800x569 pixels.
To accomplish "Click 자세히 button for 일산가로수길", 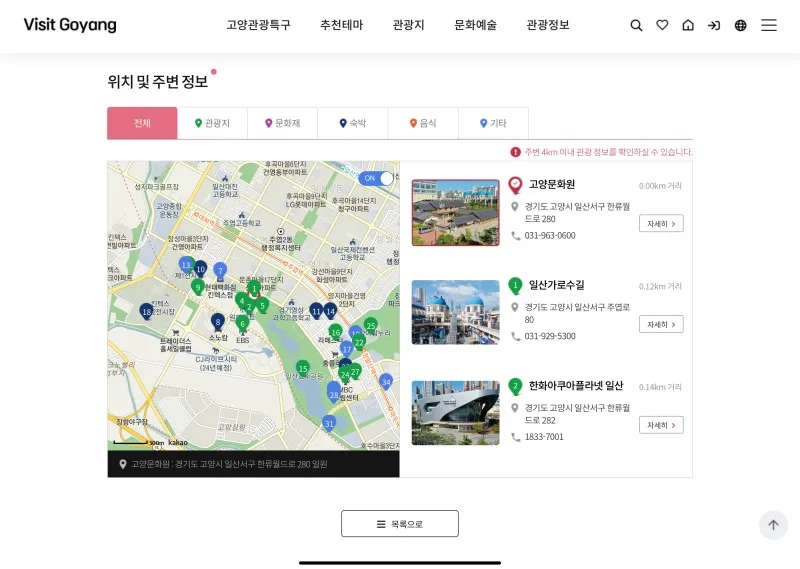I will (x=661, y=324).
